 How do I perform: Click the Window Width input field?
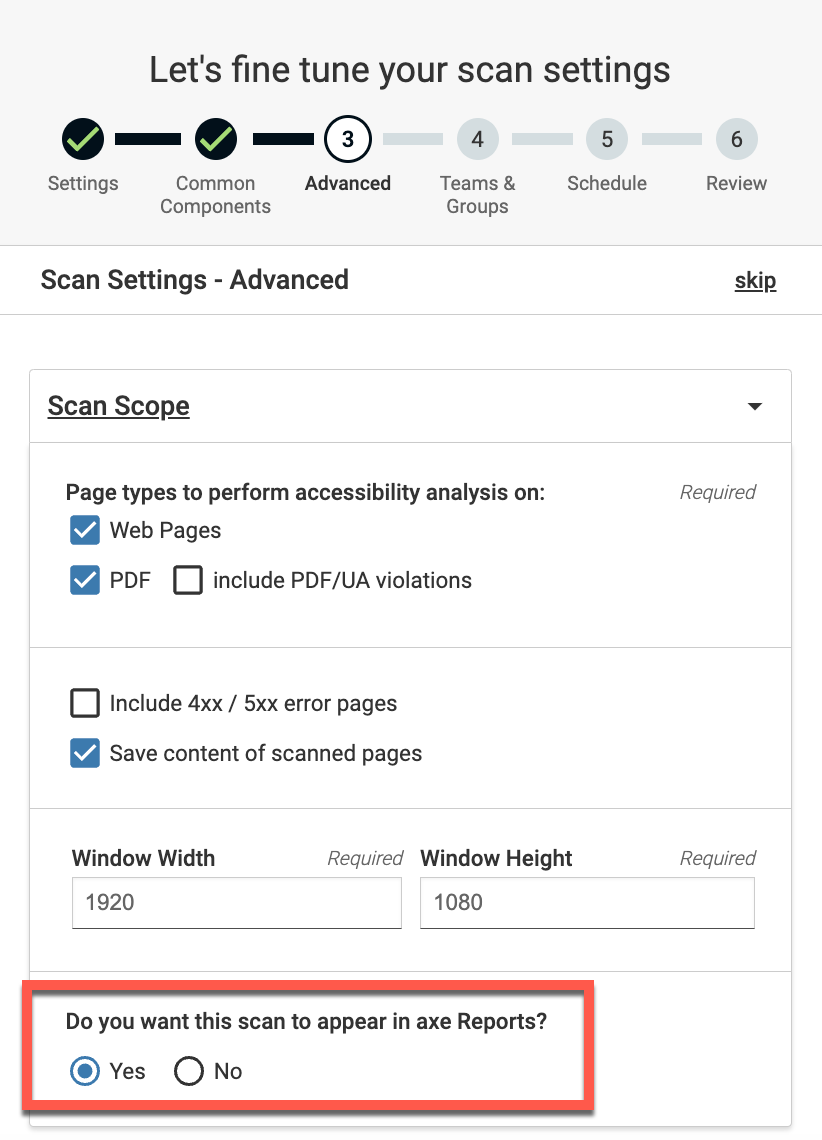tap(236, 903)
